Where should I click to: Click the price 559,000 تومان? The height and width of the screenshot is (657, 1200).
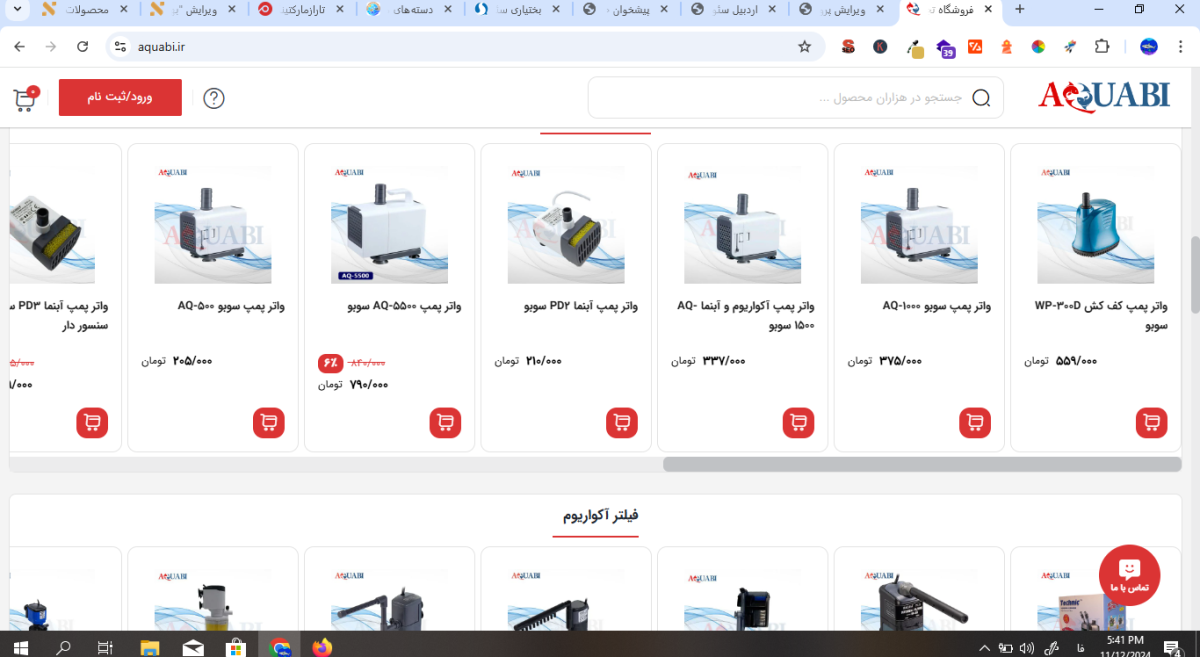[x=1060, y=361]
